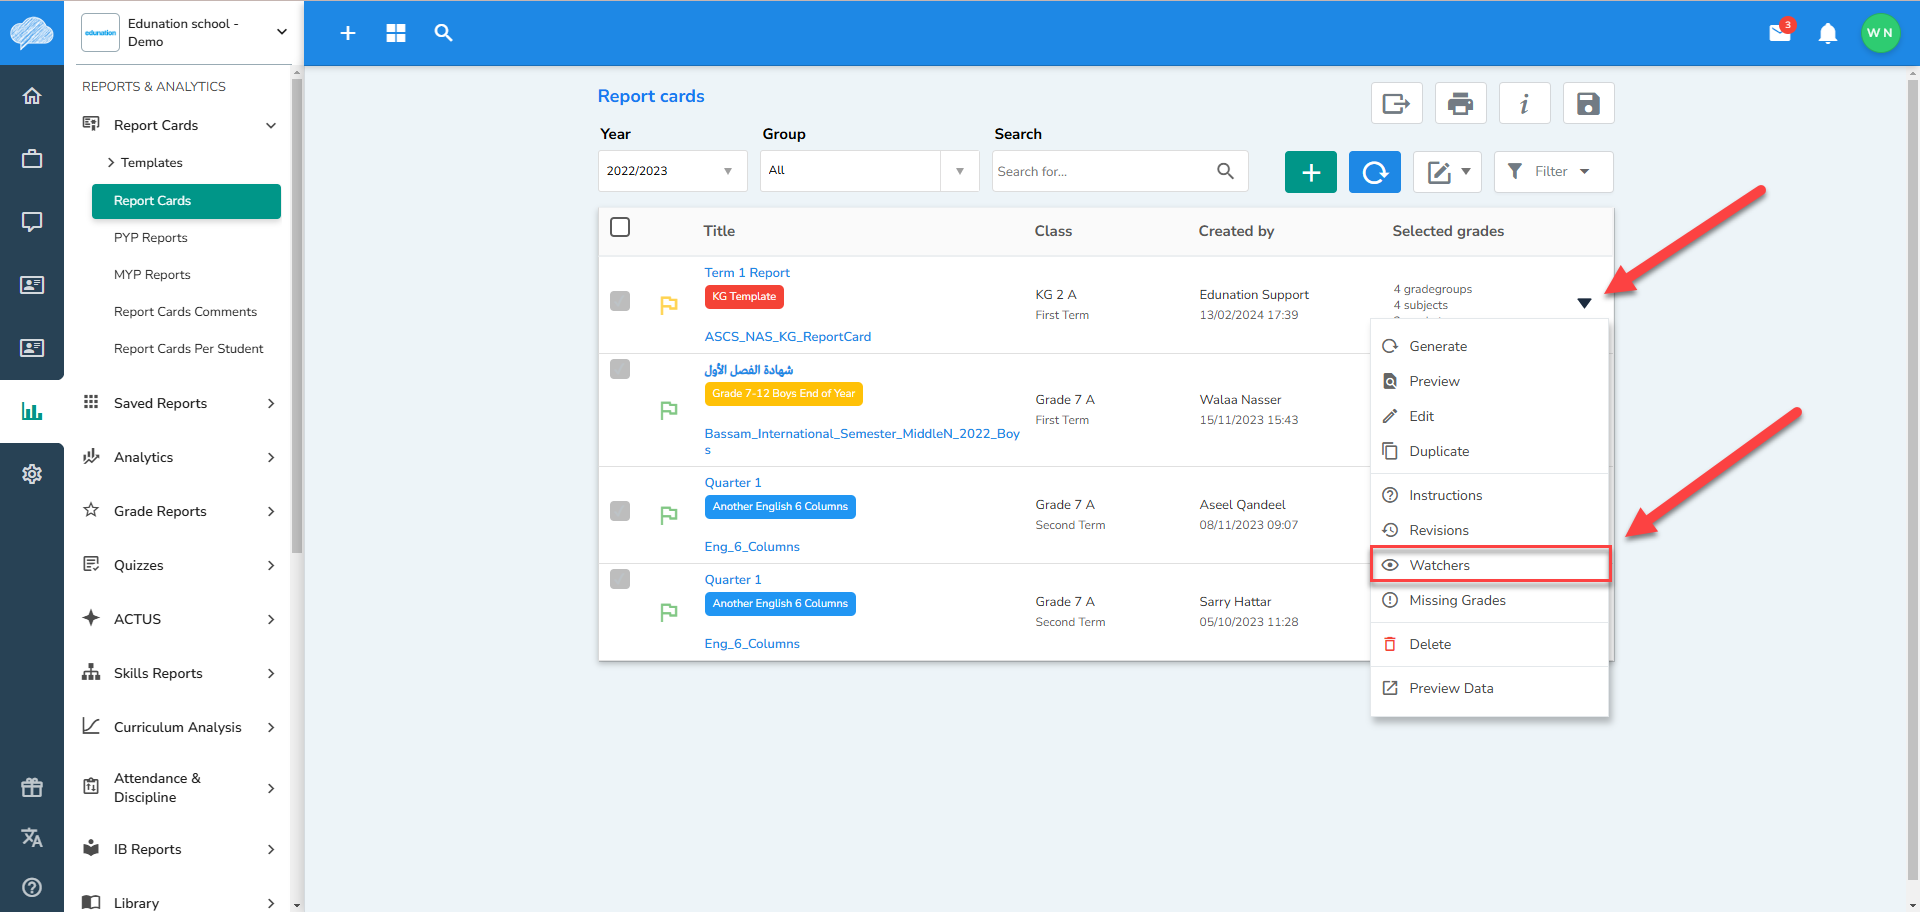Open the Edunation school Demo switcher

(185, 33)
